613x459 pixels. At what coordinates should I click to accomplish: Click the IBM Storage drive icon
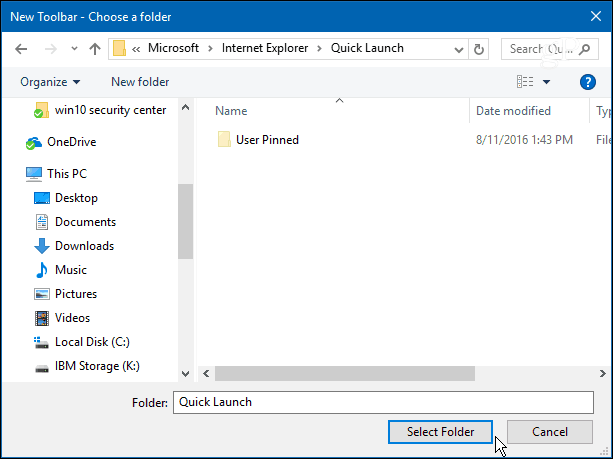click(41, 368)
